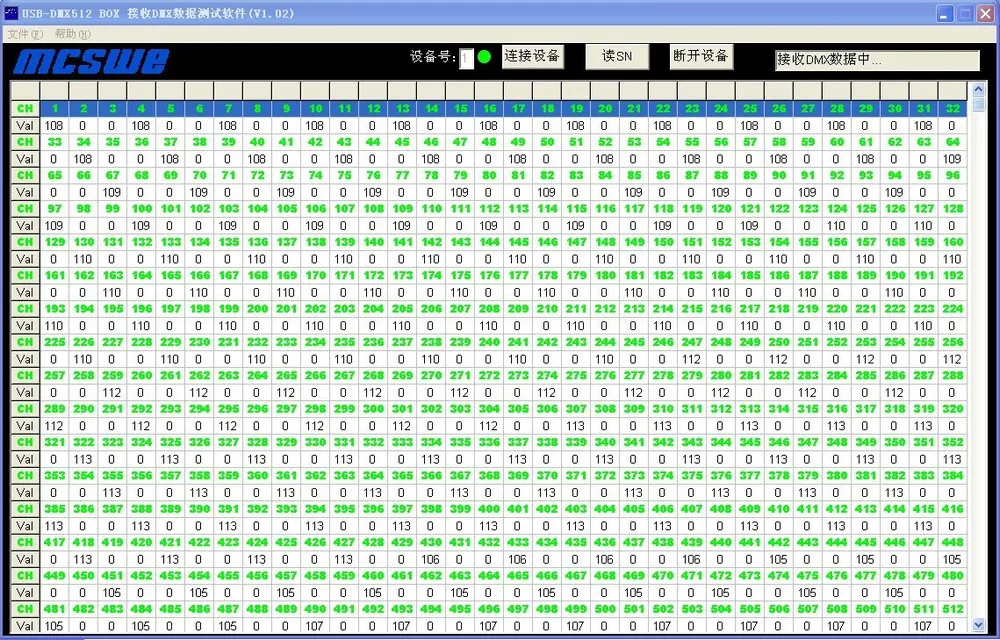Select channel header 33
1000x640 pixels.
click(54, 142)
